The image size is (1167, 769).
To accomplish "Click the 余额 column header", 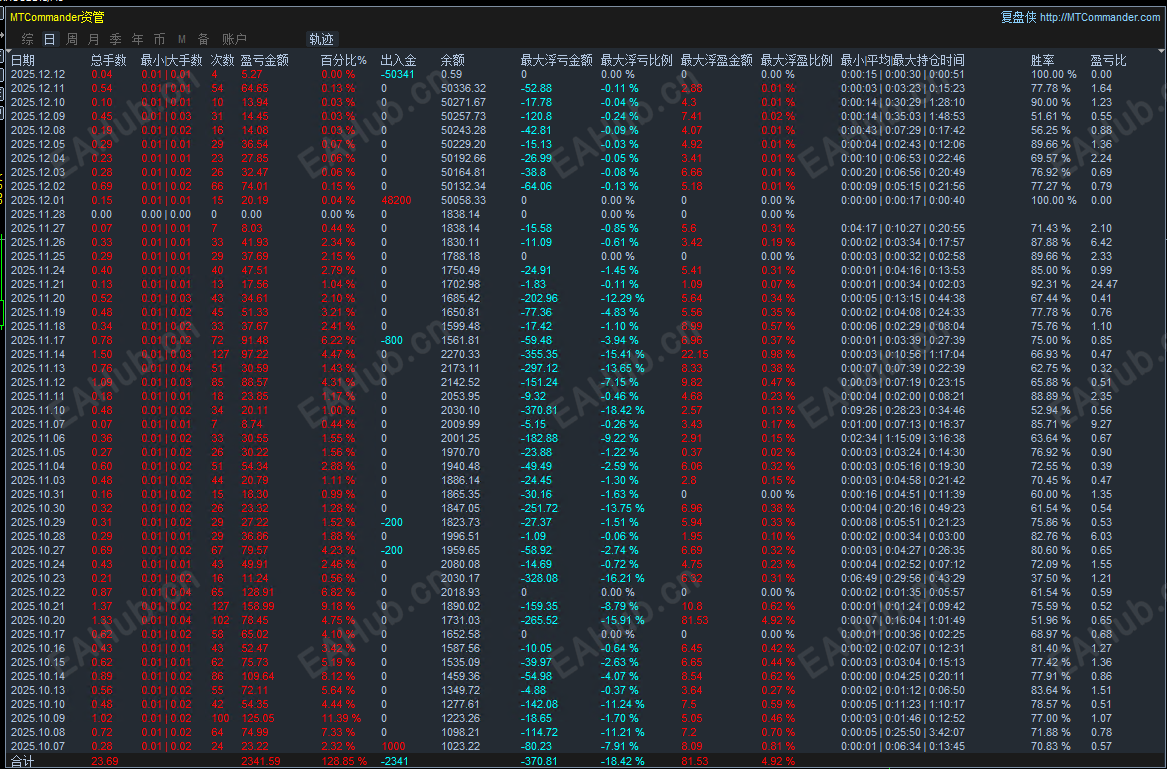I will tap(453, 60).
